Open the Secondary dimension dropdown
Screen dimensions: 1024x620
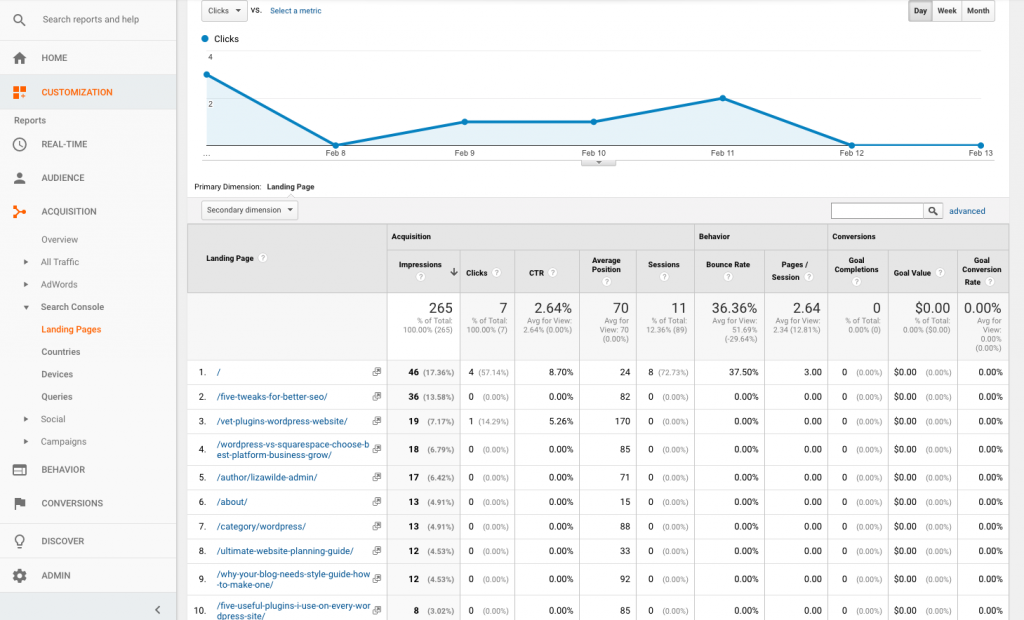click(250, 210)
